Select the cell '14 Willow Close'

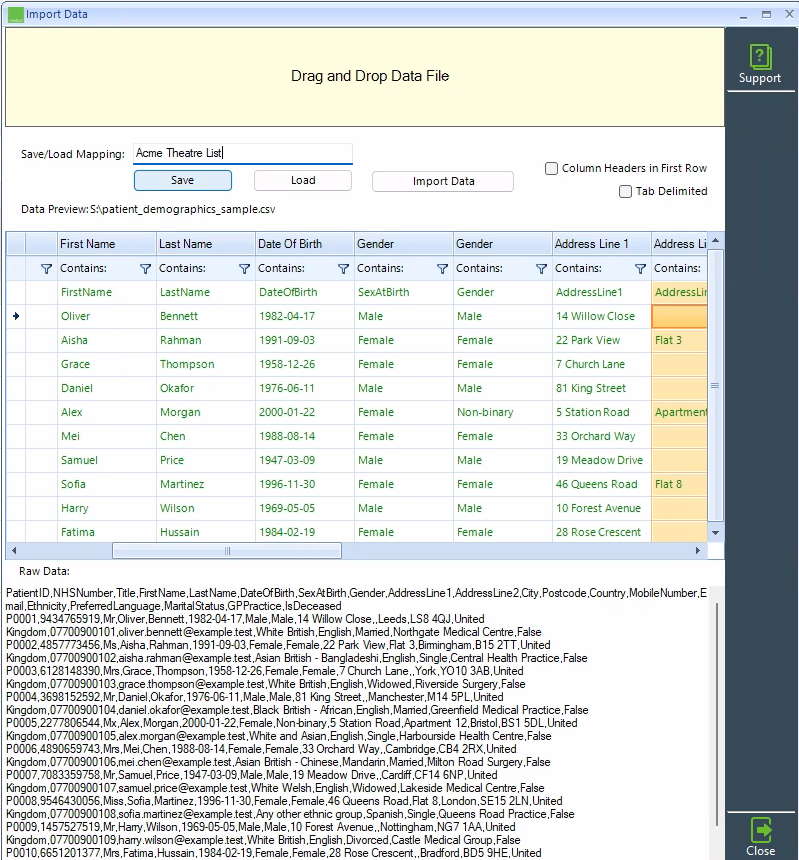[602, 316]
